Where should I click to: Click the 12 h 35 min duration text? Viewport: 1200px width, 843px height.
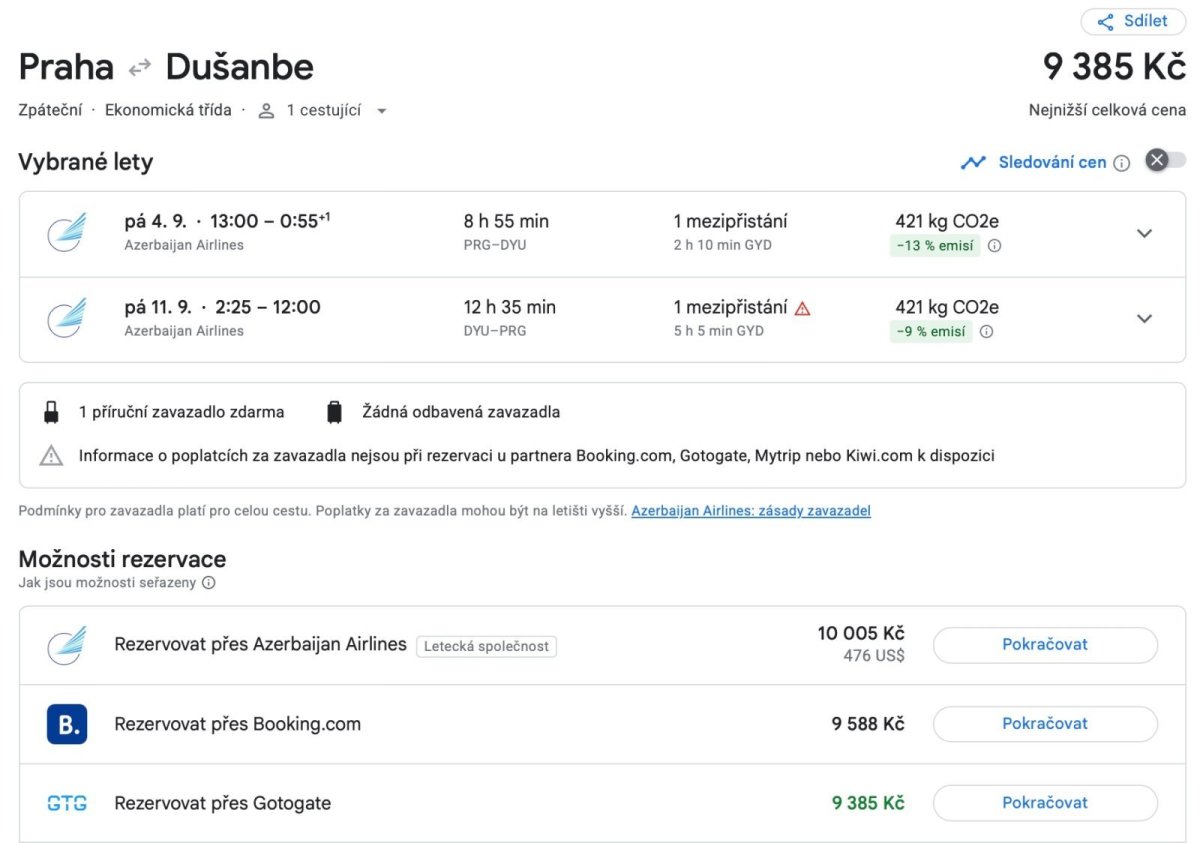(x=510, y=308)
